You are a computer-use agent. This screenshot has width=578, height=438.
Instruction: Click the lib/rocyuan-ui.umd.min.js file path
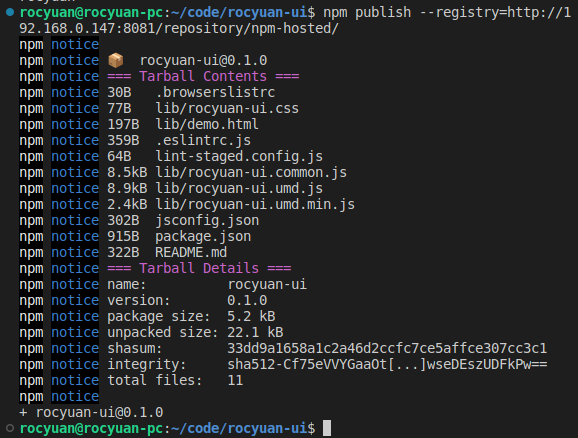(x=255, y=204)
